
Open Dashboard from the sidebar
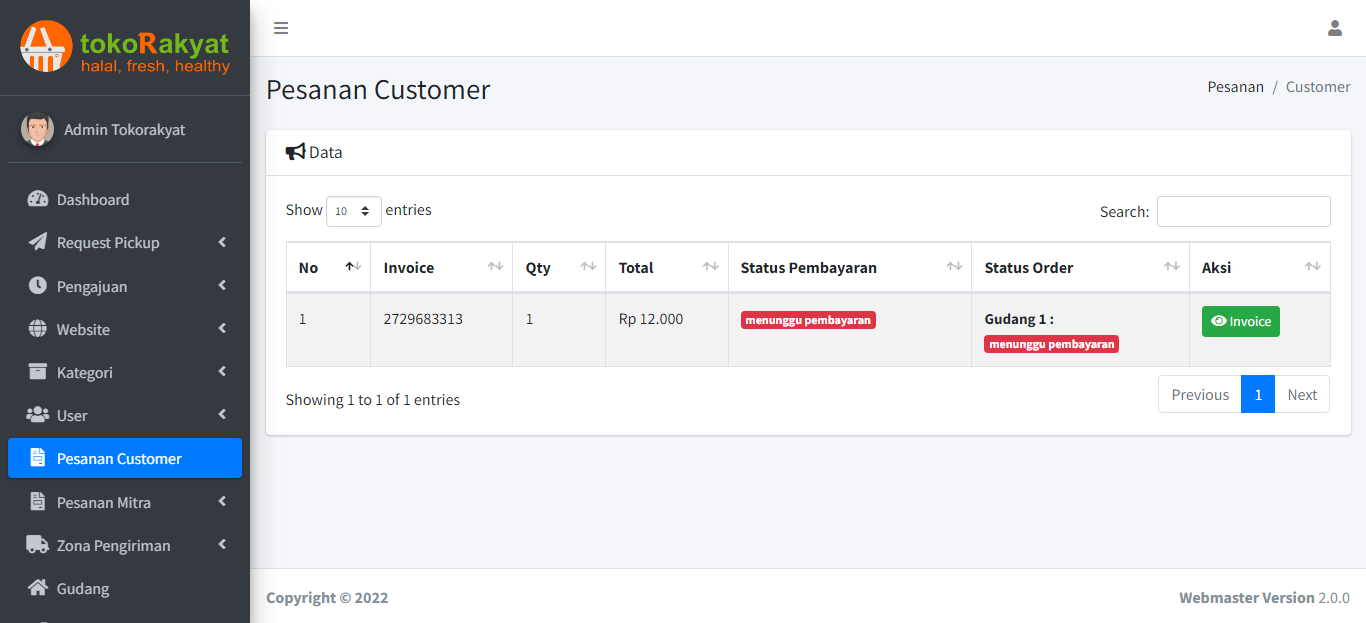pos(93,200)
